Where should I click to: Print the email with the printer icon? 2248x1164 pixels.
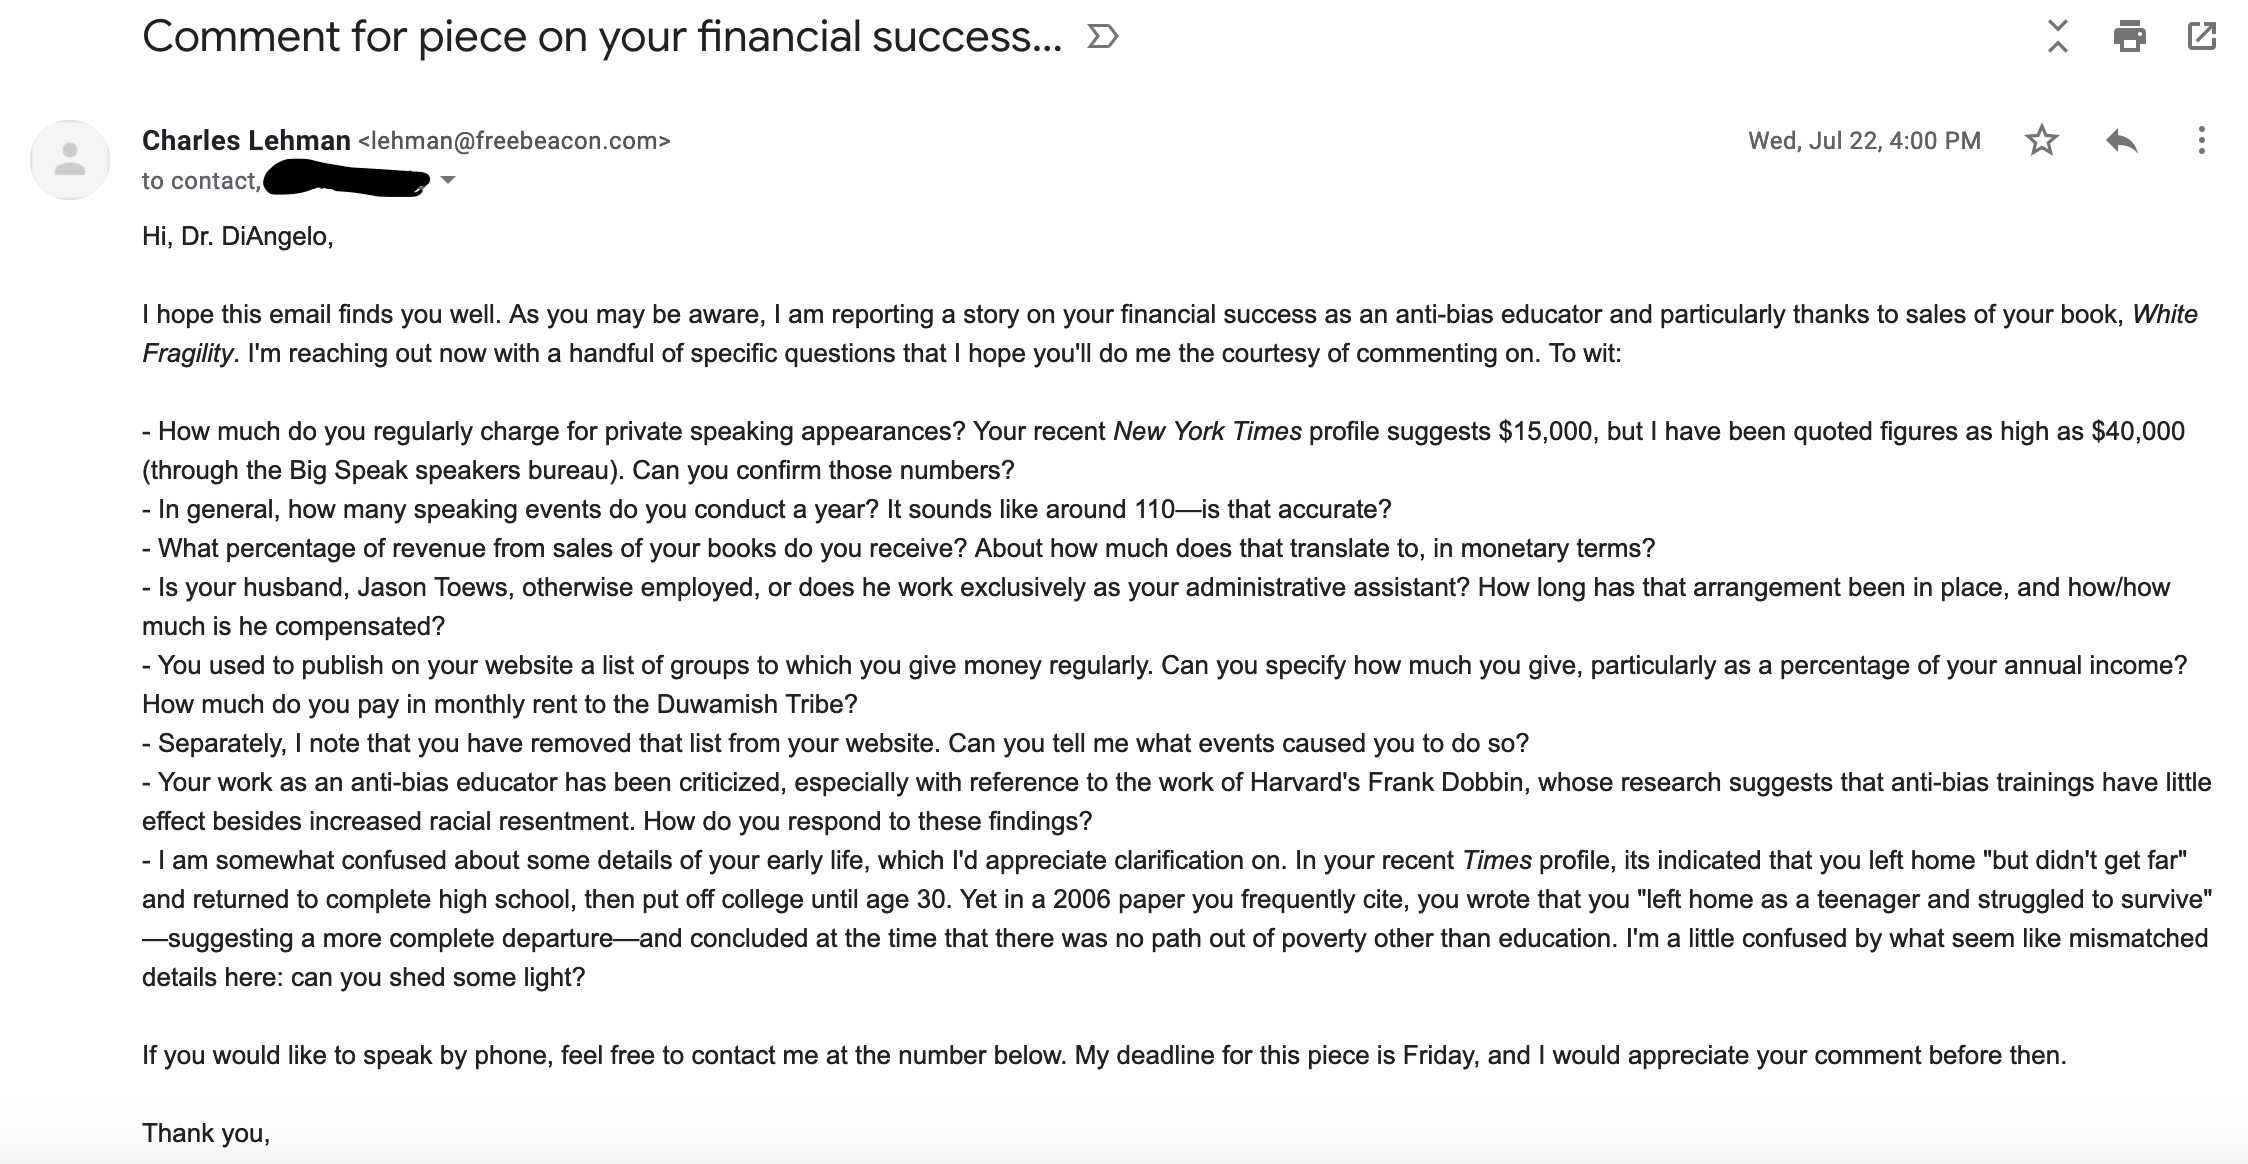[2129, 37]
